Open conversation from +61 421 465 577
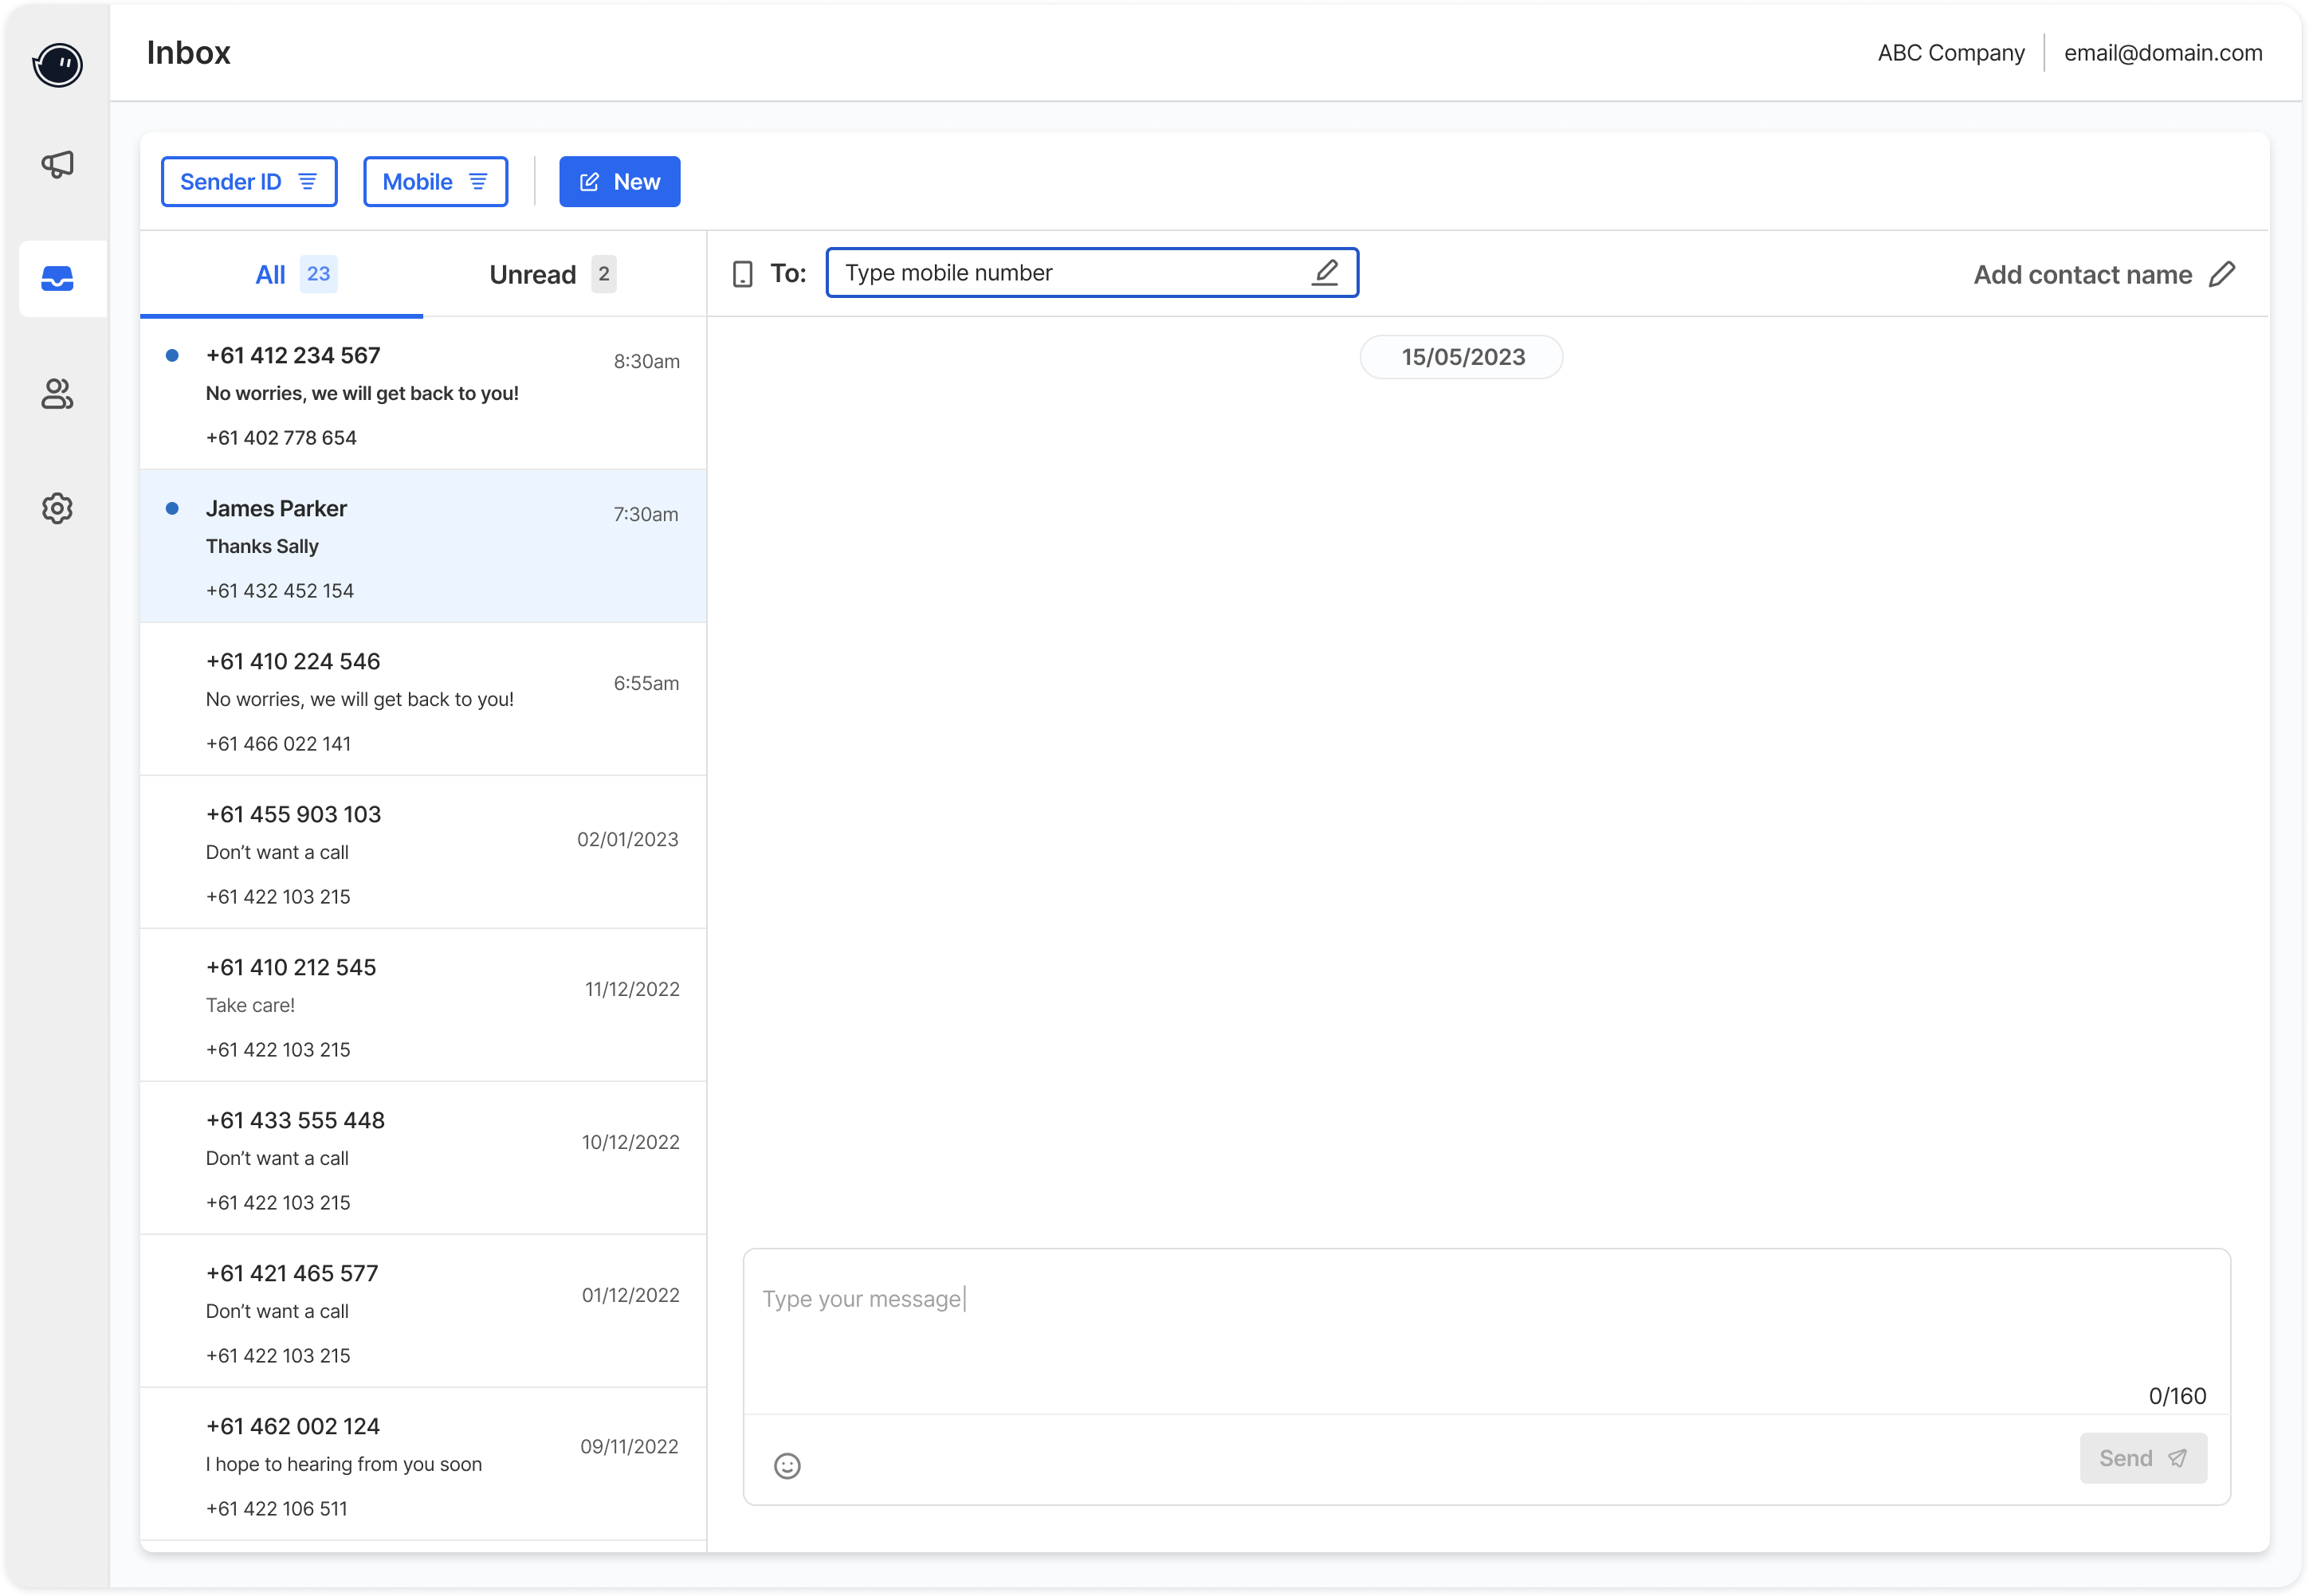This screenshot has height=1596, width=2309. [423, 1311]
